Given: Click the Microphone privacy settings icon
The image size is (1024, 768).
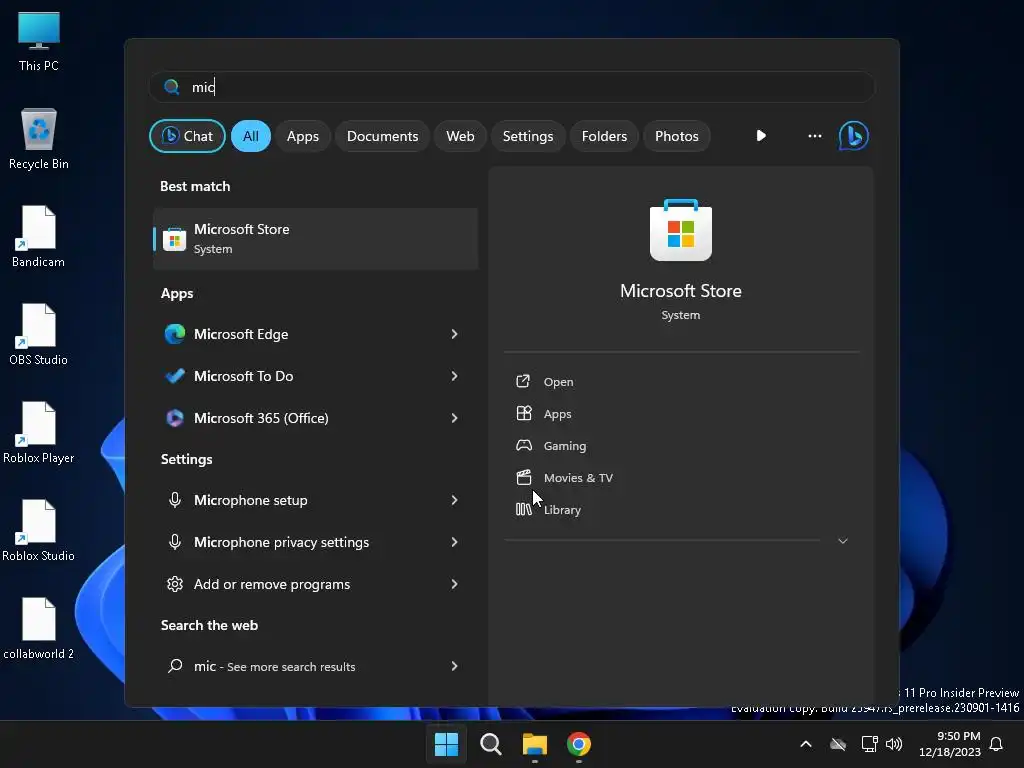Looking at the screenshot, I should 174,541.
